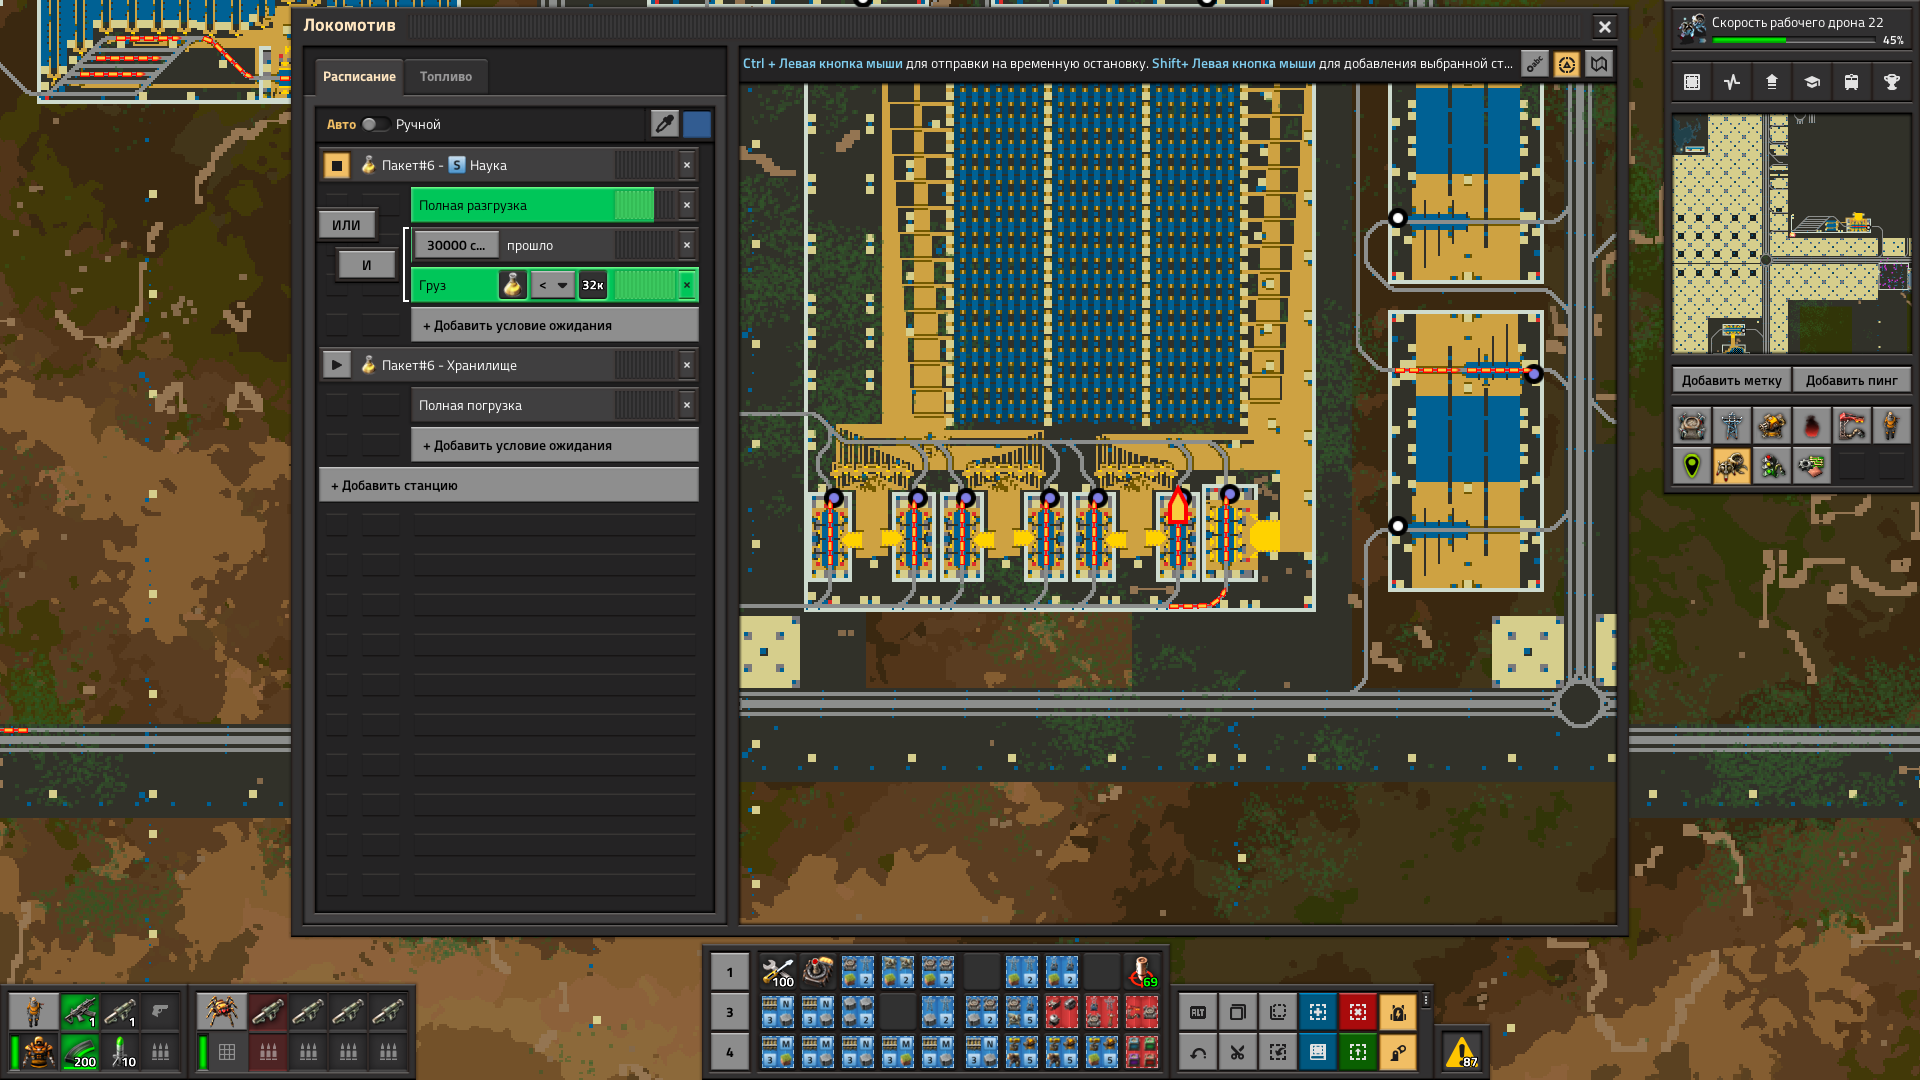Click the minimap thumbnail
The height and width of the screenshot is (1080, 1920).
(1791, 234)
